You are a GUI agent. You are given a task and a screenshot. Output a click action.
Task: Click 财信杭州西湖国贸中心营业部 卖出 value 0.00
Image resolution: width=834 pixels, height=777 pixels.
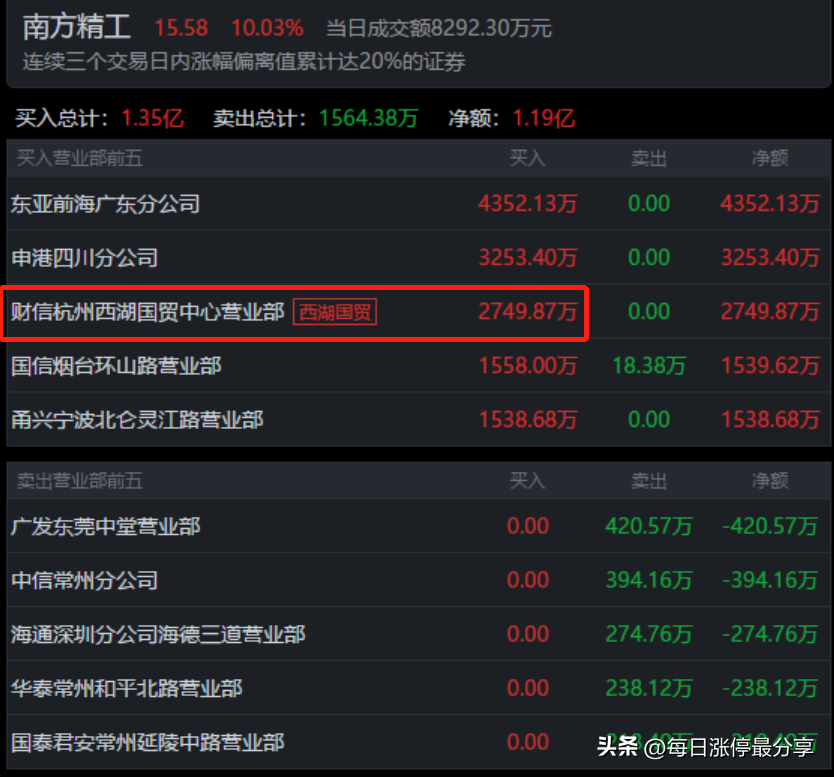click(649, 312)
